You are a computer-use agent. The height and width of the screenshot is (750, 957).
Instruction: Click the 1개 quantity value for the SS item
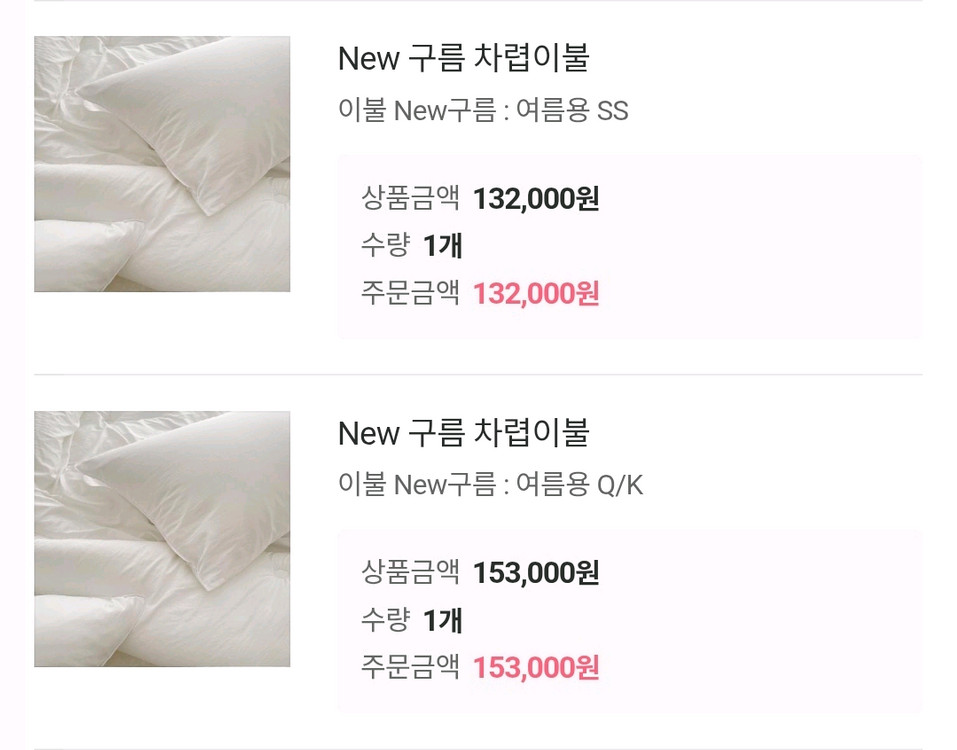442,246
